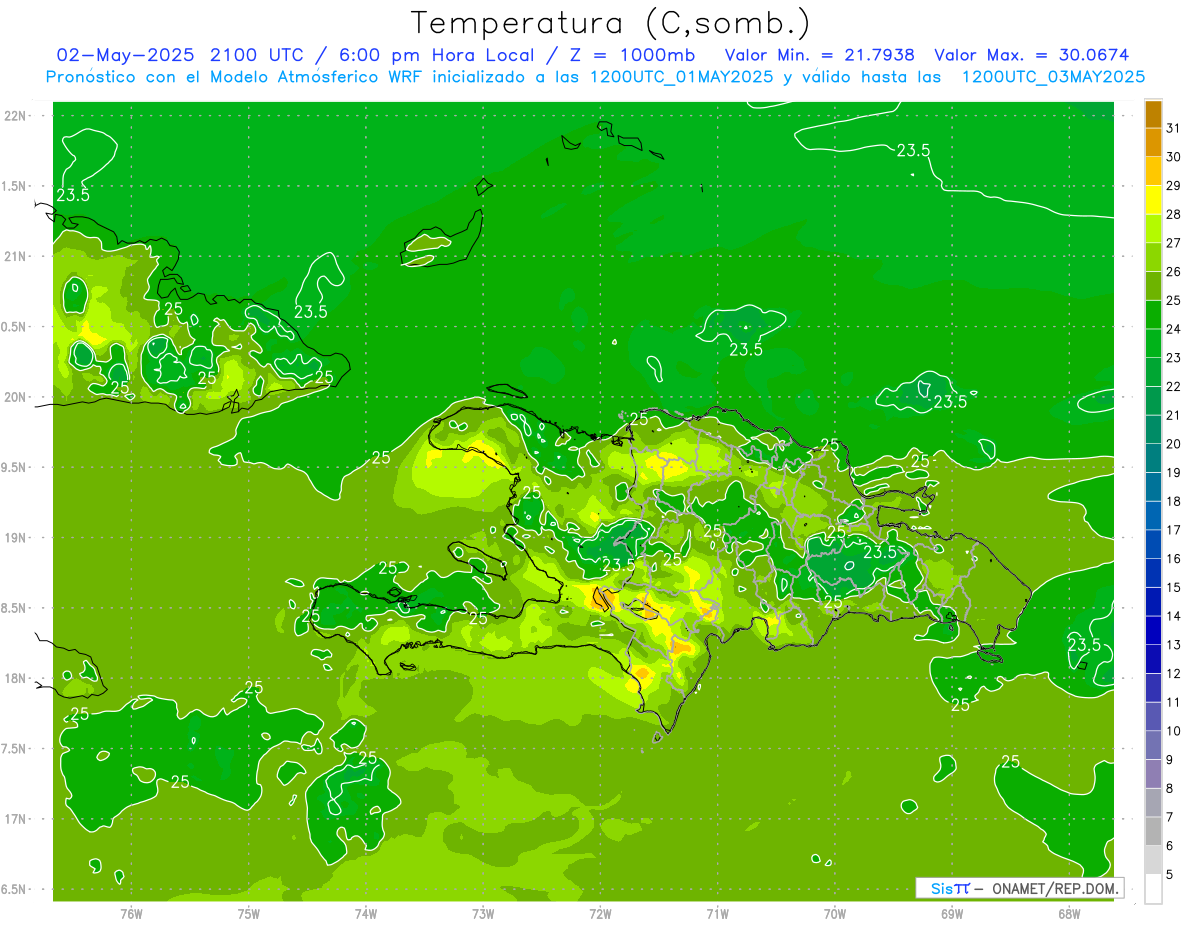
Task: Click the "18N" latitude axis label
Action: pyautogui.click(x=15, y=679)
